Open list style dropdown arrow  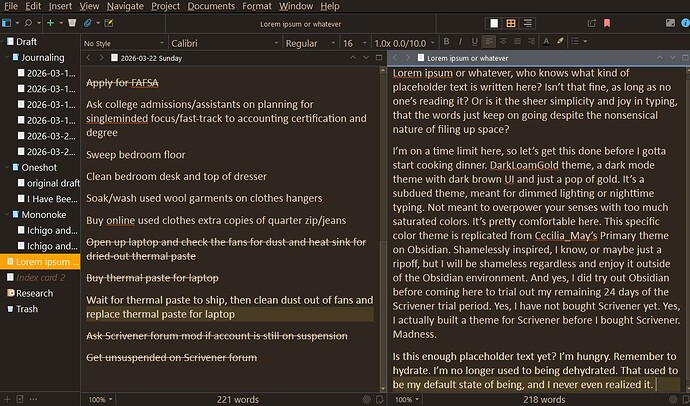[585, 42]
